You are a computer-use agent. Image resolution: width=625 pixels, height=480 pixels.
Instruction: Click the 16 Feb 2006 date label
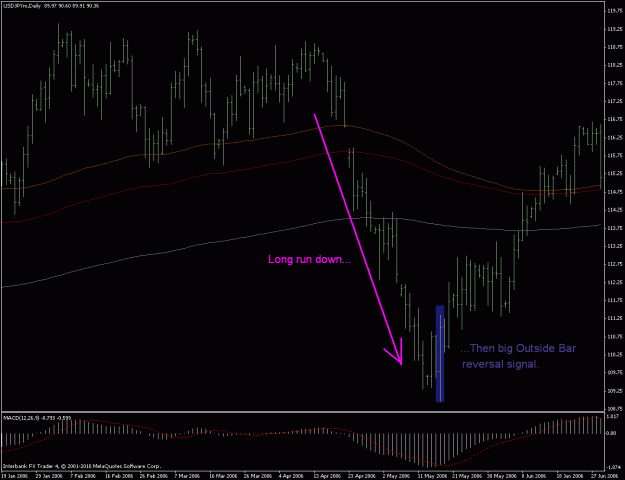click(x=118, y=476)
